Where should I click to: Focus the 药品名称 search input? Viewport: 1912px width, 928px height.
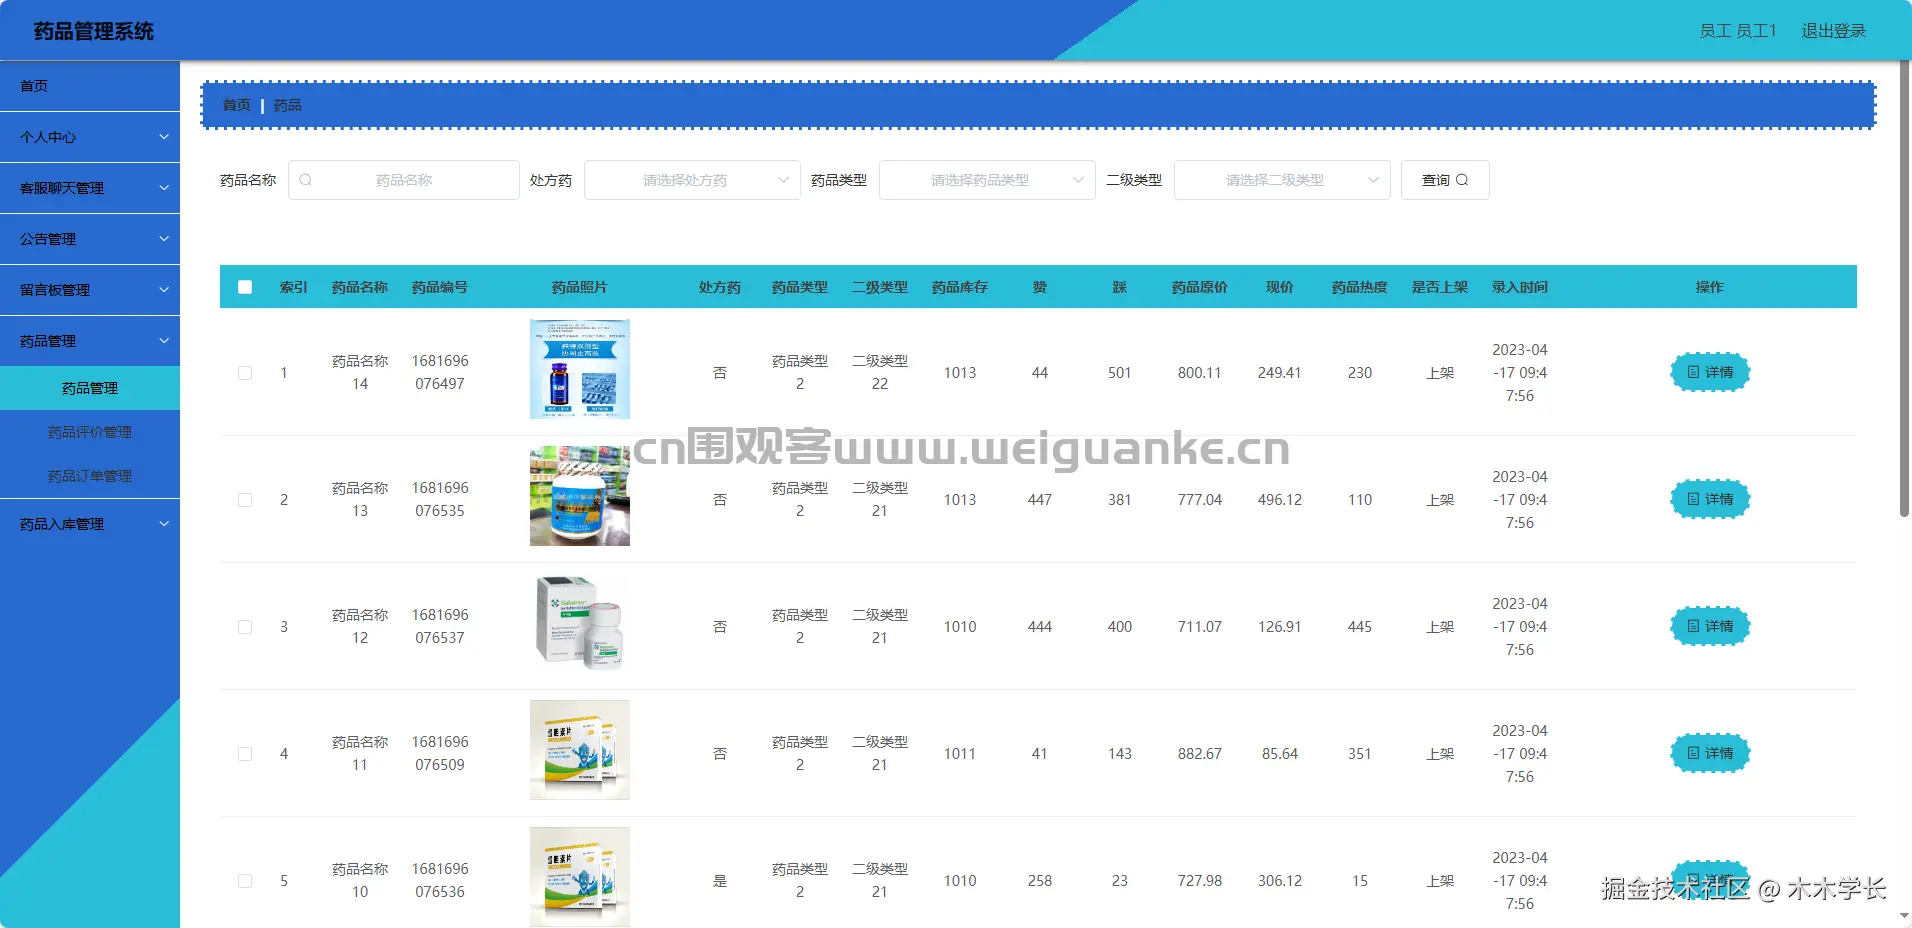[404, 180]
